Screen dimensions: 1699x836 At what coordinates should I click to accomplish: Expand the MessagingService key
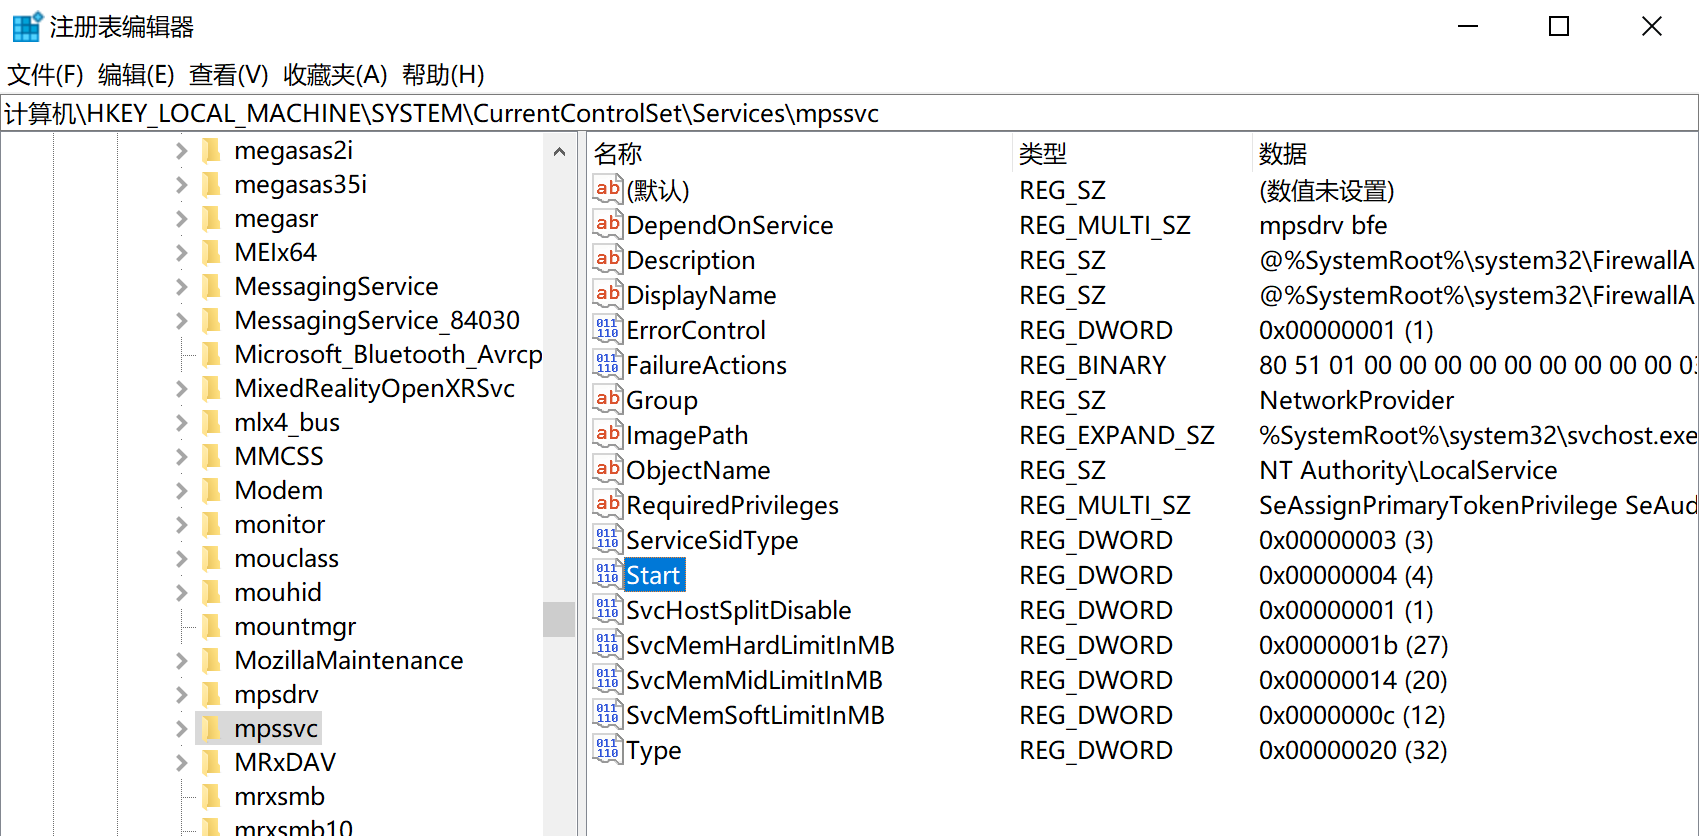181,286
